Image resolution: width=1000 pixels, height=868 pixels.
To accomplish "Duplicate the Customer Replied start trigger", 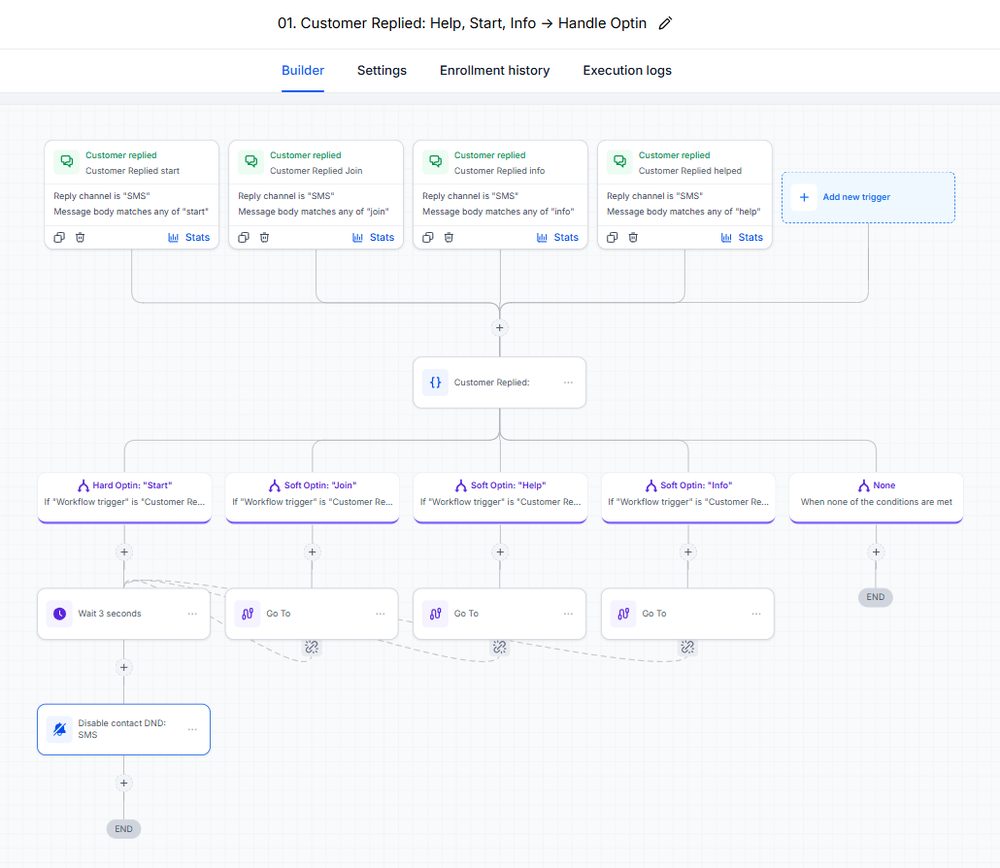I will [x=59, y=237].
